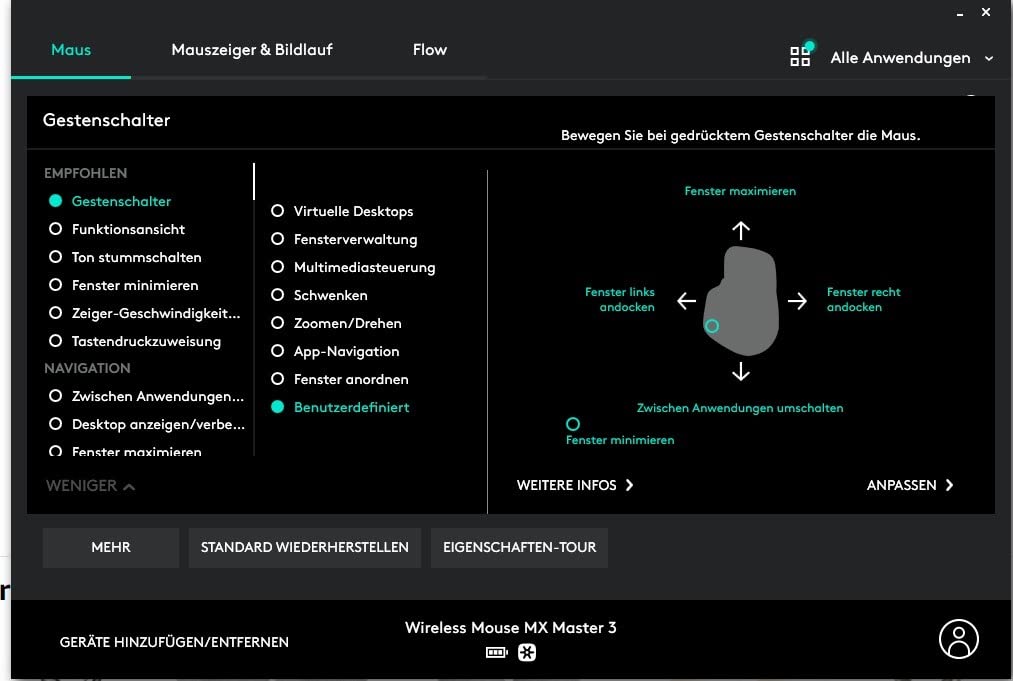
Task: Click the Unifying receiver connection icon
Action: click(527, 653)
